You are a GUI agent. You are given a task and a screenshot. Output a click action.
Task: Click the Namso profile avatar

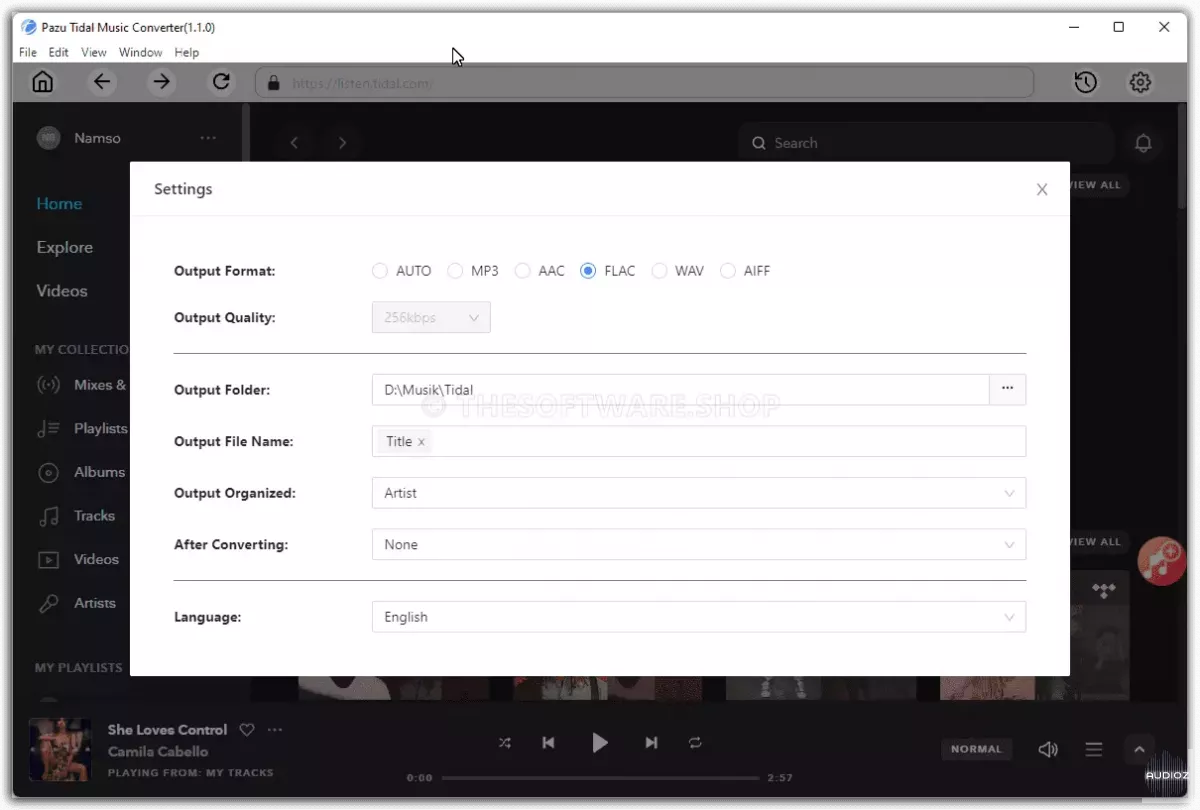click(49, 138)
